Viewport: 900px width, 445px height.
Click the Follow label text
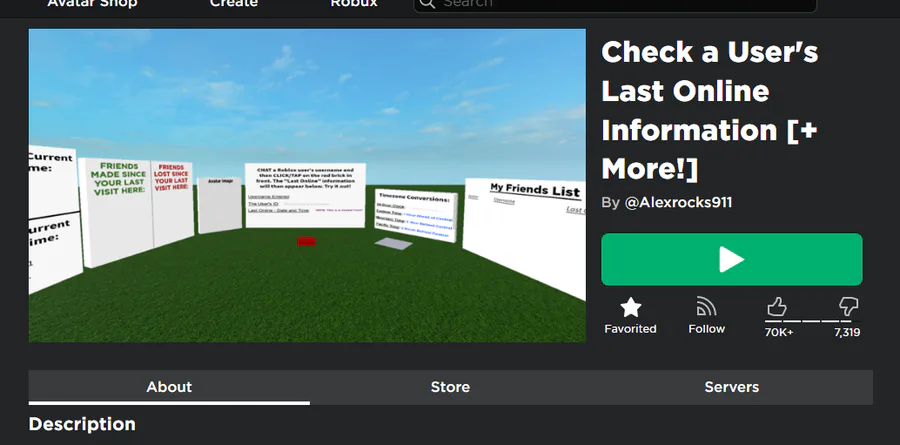(x=707, y=329)
